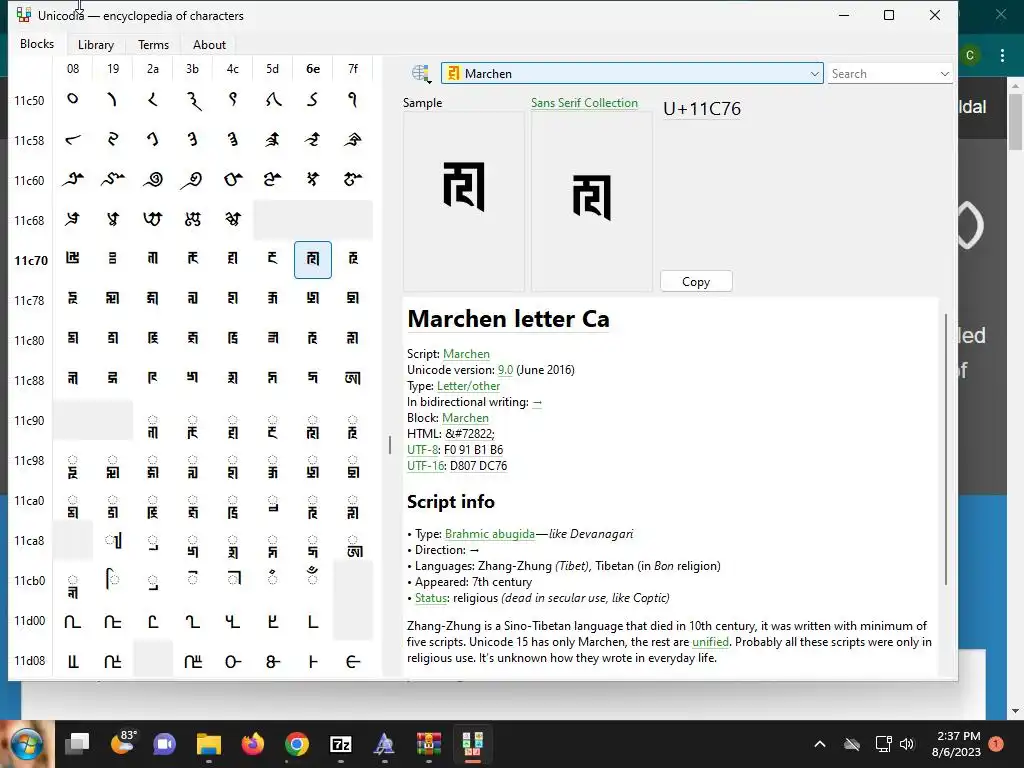Select the highlighted character cell 11C76
1024x768 pixels.
(313, 259)
